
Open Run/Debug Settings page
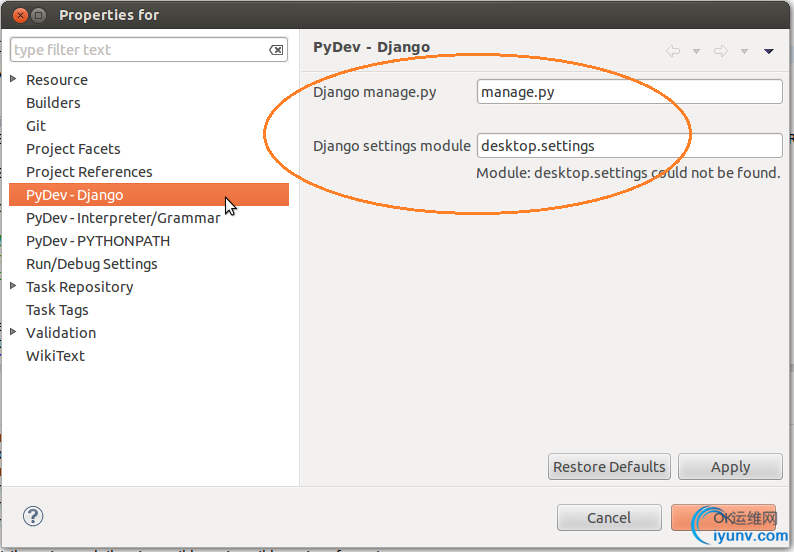click(x=92, y=264)
